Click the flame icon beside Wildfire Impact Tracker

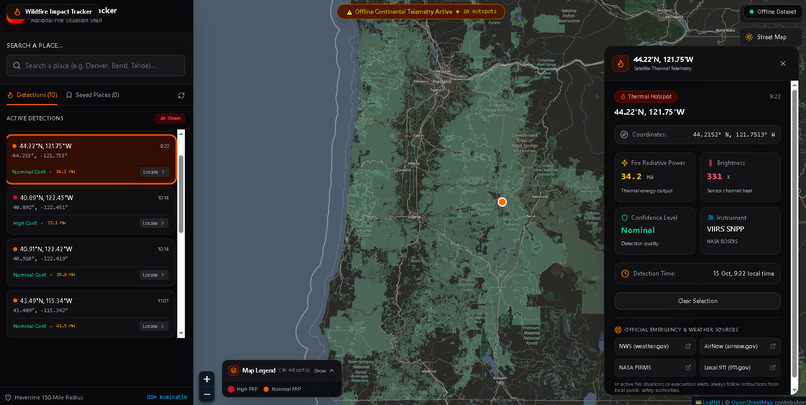click(x=16, y=11)
